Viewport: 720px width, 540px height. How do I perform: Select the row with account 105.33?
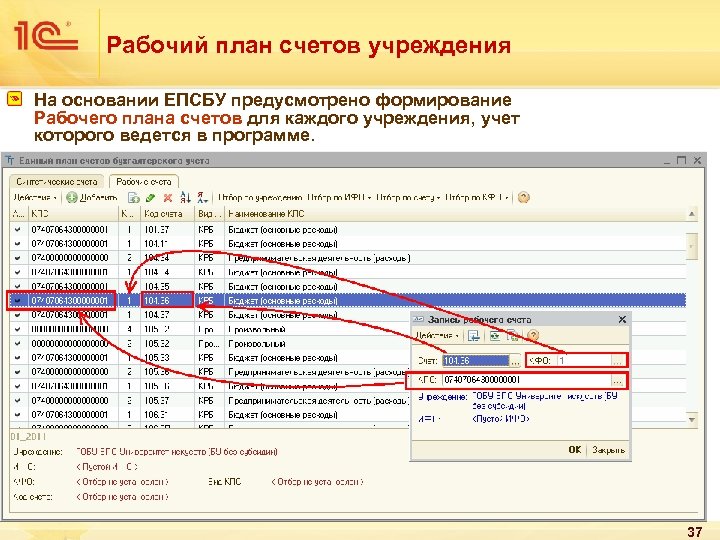point(348,358)
